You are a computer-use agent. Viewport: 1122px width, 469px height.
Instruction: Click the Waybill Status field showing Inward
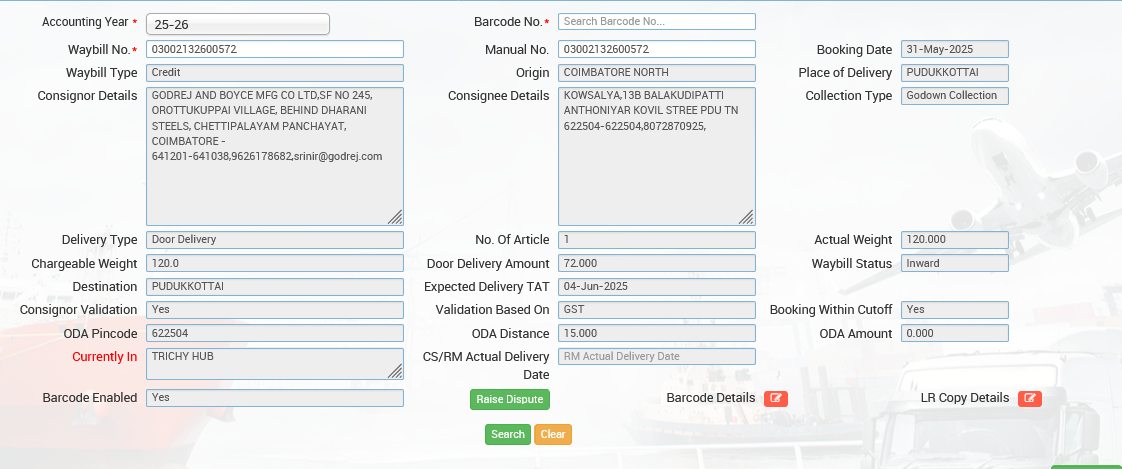(954, 263)
